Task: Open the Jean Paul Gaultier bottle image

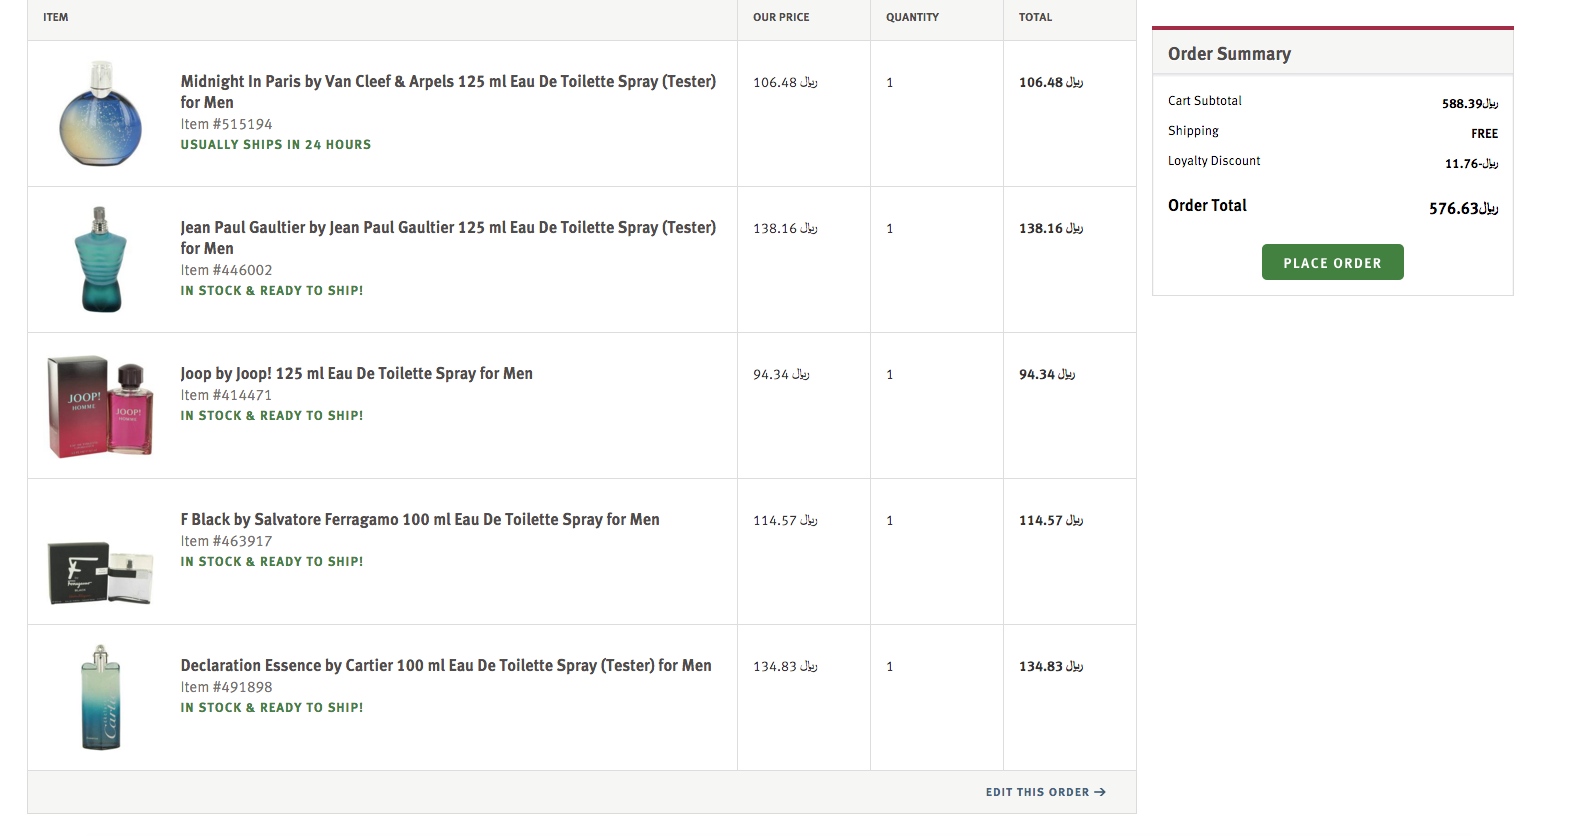Action: pyautogui.click(x=100, y=259)
